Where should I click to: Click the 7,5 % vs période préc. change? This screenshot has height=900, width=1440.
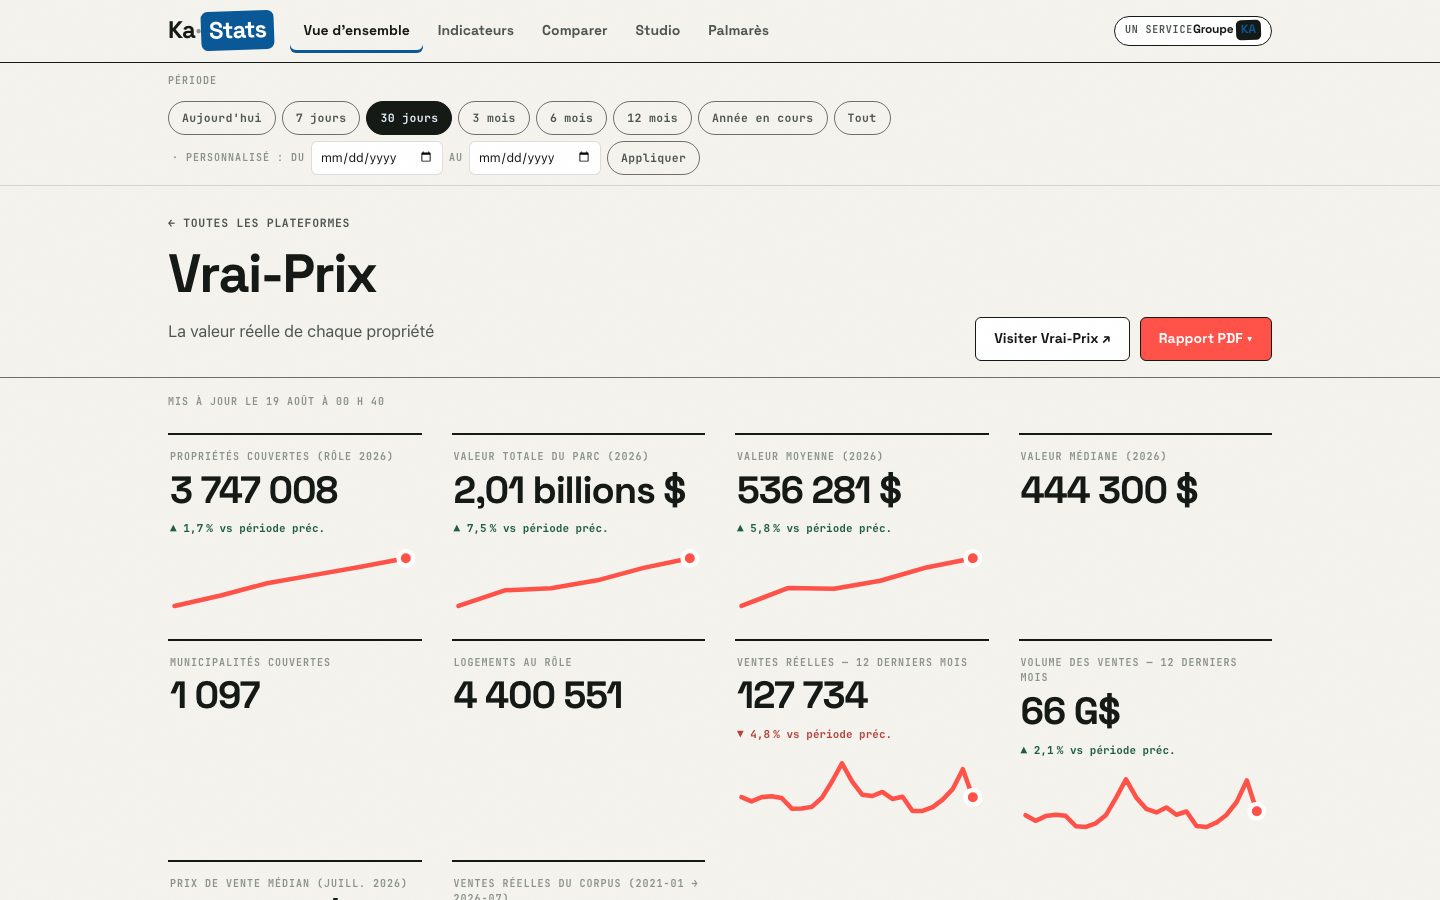tap(531, 528)
